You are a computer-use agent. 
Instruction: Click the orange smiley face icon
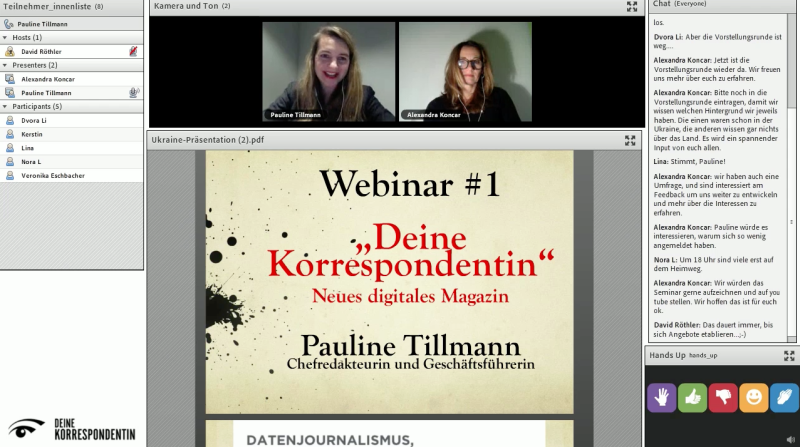(x=754, y=398)
